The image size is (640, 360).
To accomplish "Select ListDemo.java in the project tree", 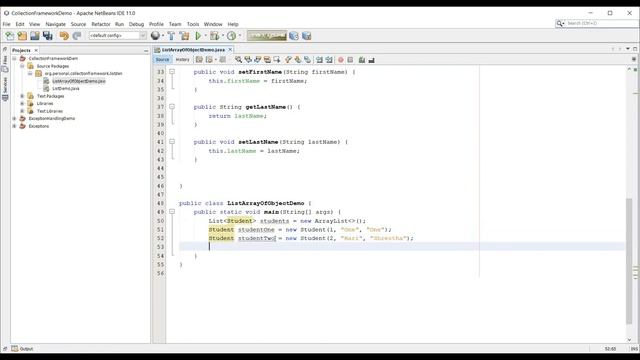I will [65, 89].
